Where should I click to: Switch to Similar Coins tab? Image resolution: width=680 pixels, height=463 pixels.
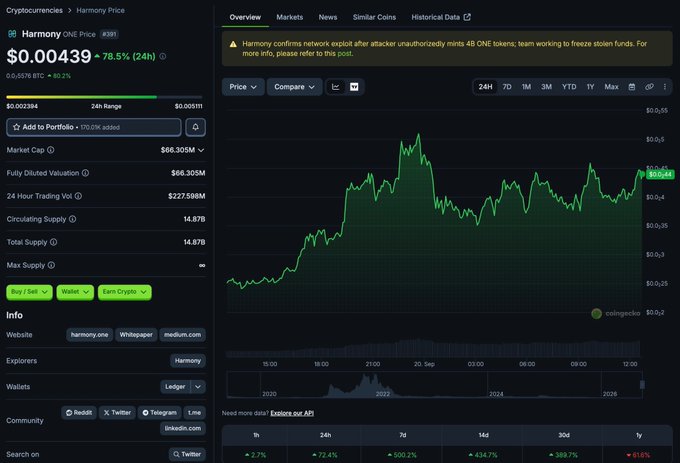(x=374, y=17)
